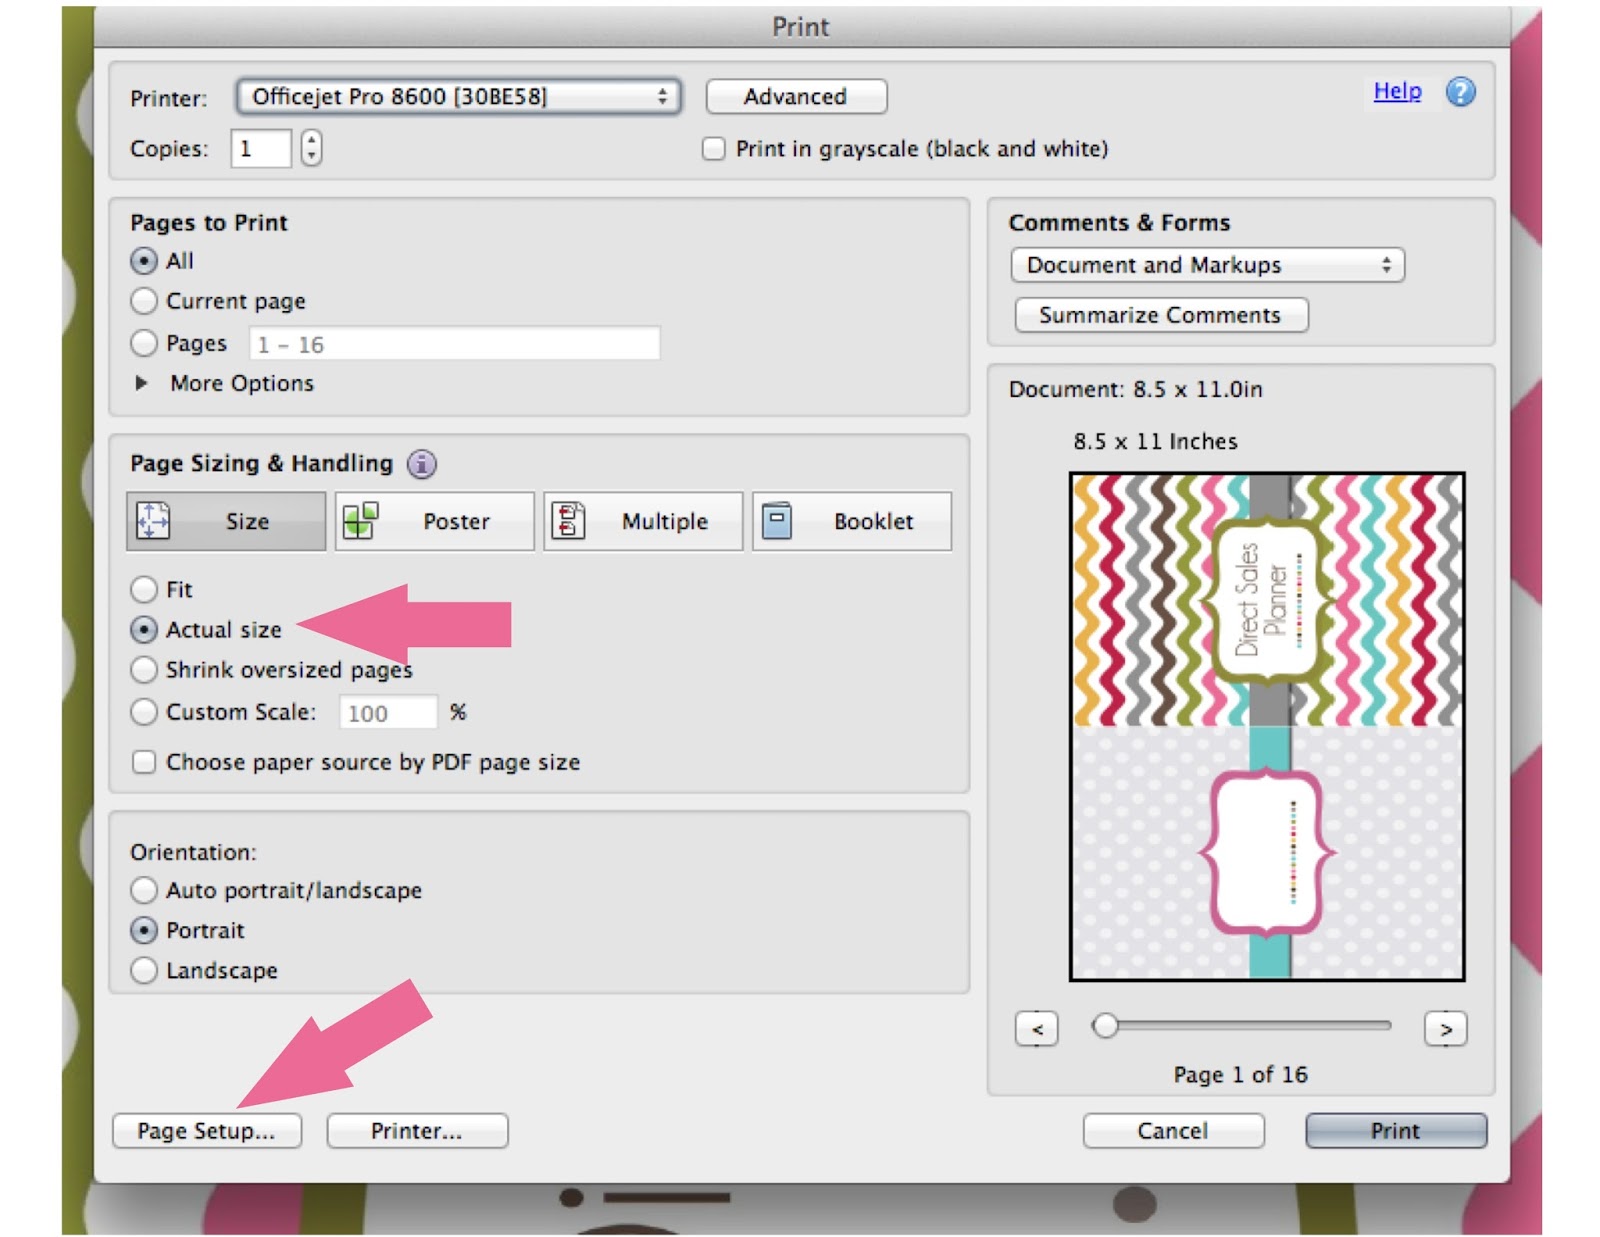The width and height of the screenshot is (1600, 1237).
Task: Choose the Multiple pages per sheet icon
Action: 569,521
